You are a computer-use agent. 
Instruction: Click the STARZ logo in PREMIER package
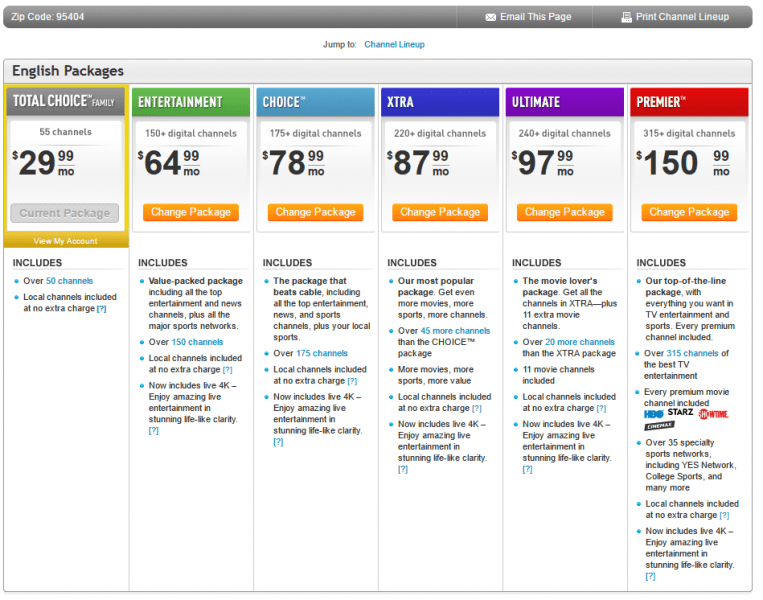tap(680, 412)
